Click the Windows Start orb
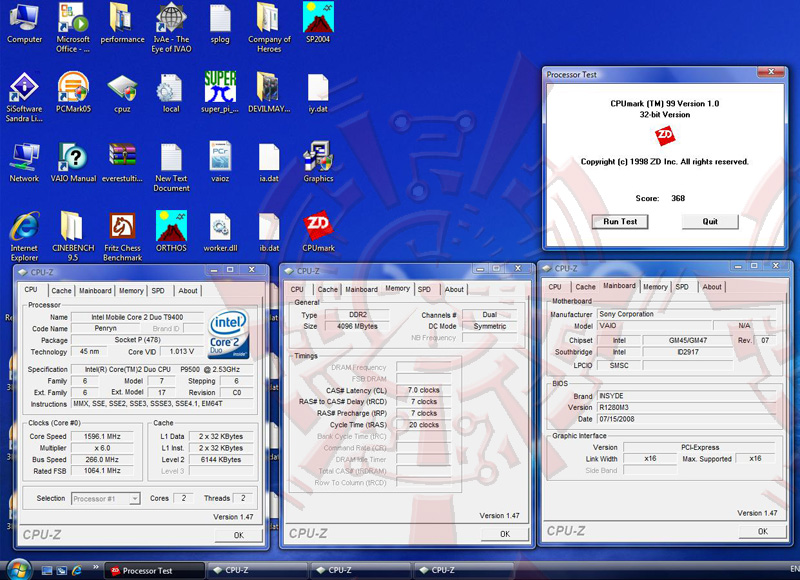Image resolution: width=800 pixels, height=580 pixels. pos(18,569)
